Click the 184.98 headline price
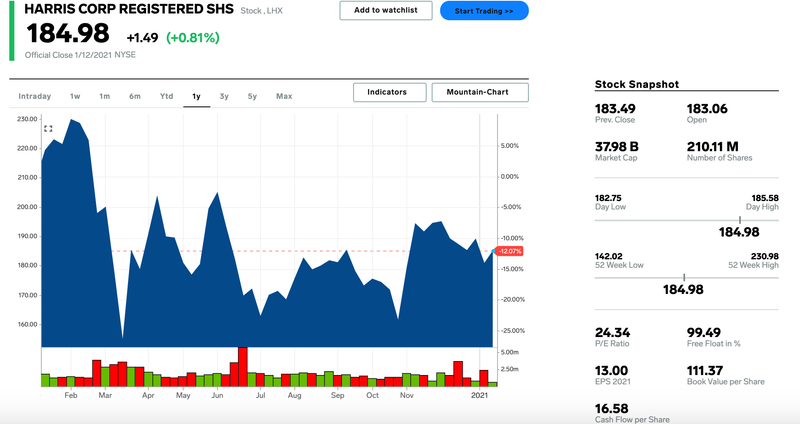This screenshot has width=800, height=424. point(68,34)
